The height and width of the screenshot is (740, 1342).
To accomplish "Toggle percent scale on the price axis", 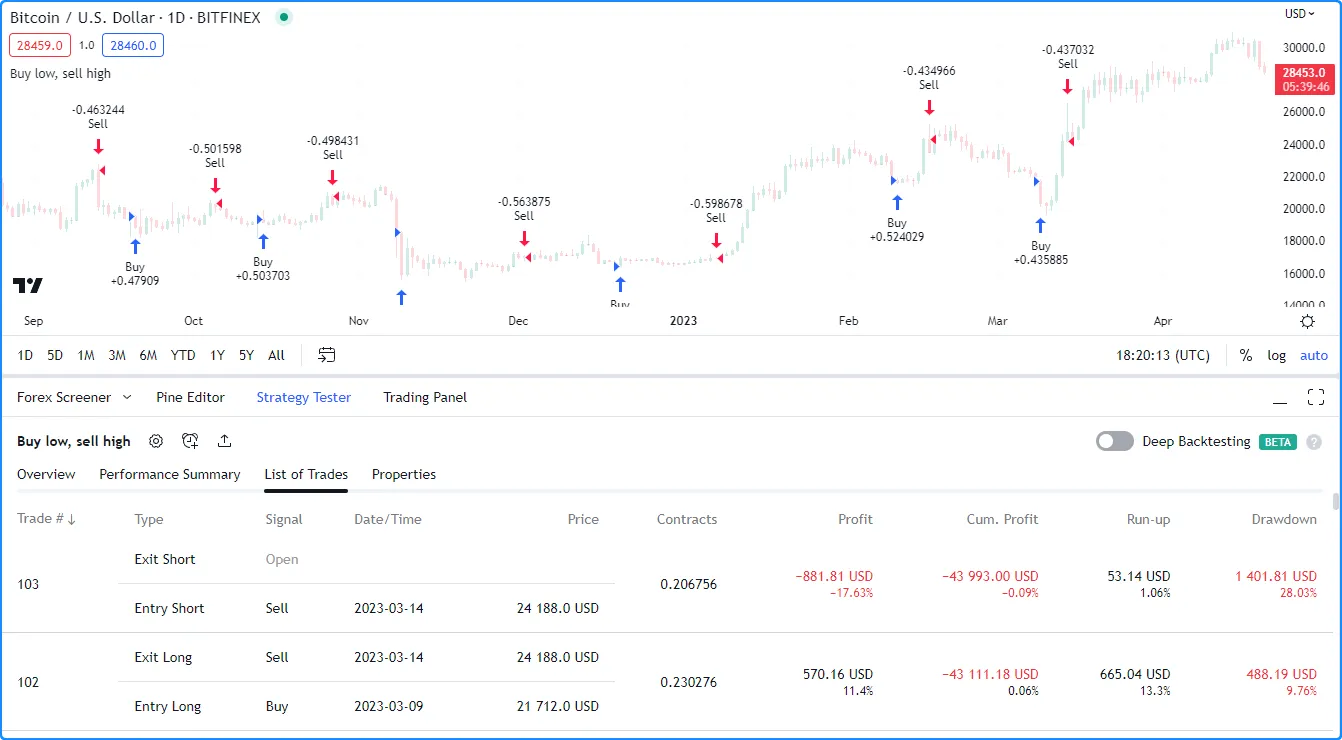I will tap(1246, 355).
